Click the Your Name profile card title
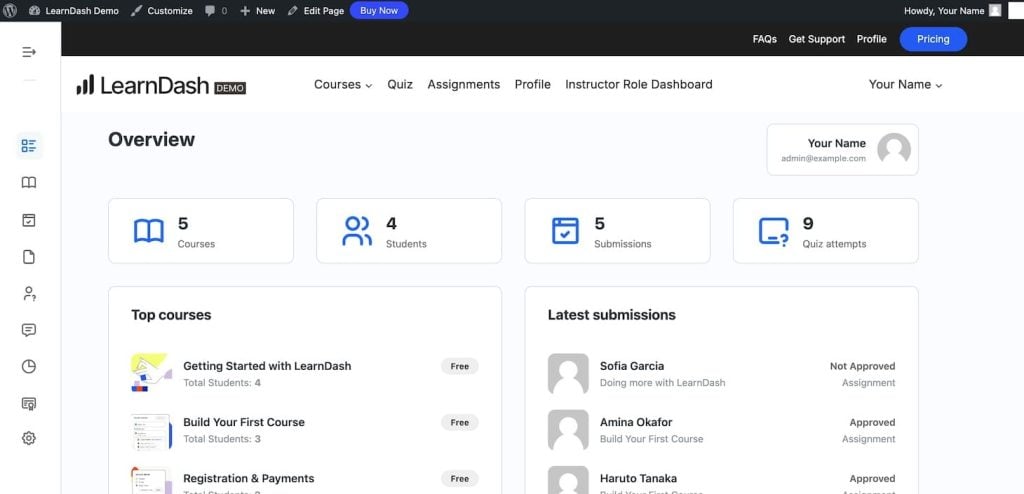 pyautogui.click(x=836, y=143)
